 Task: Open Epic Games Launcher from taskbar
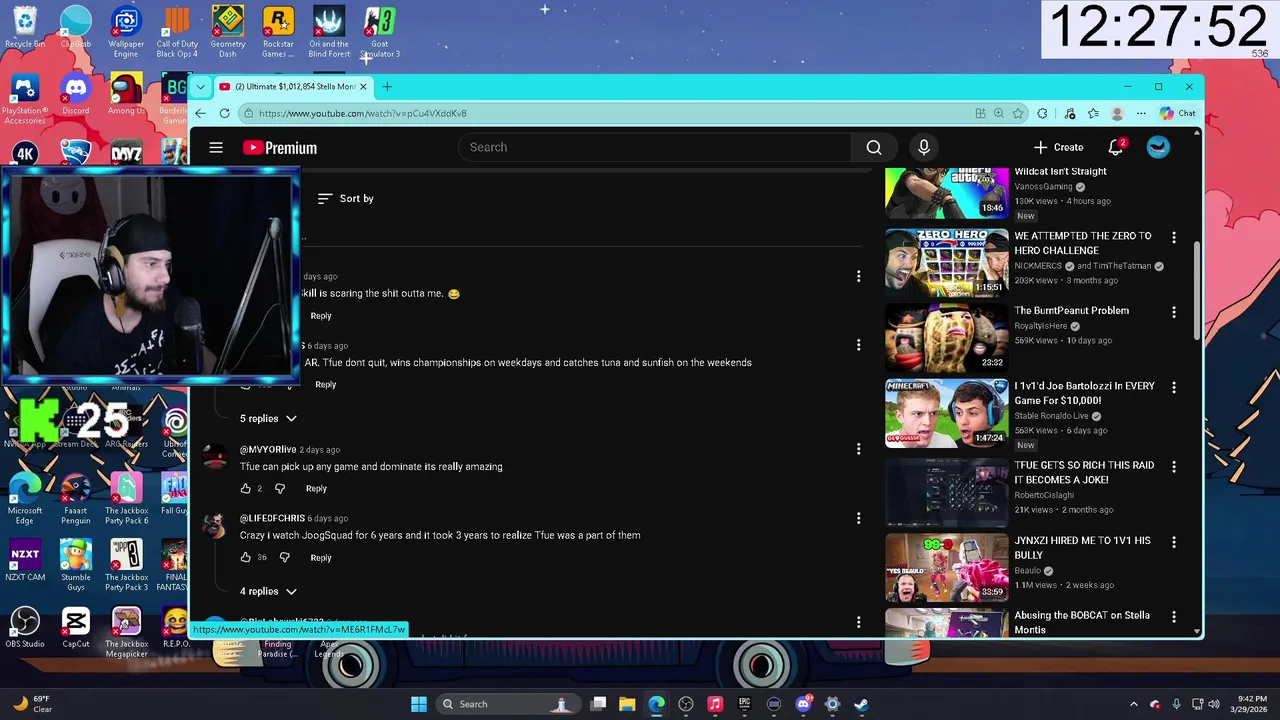(x=744, y=704)
